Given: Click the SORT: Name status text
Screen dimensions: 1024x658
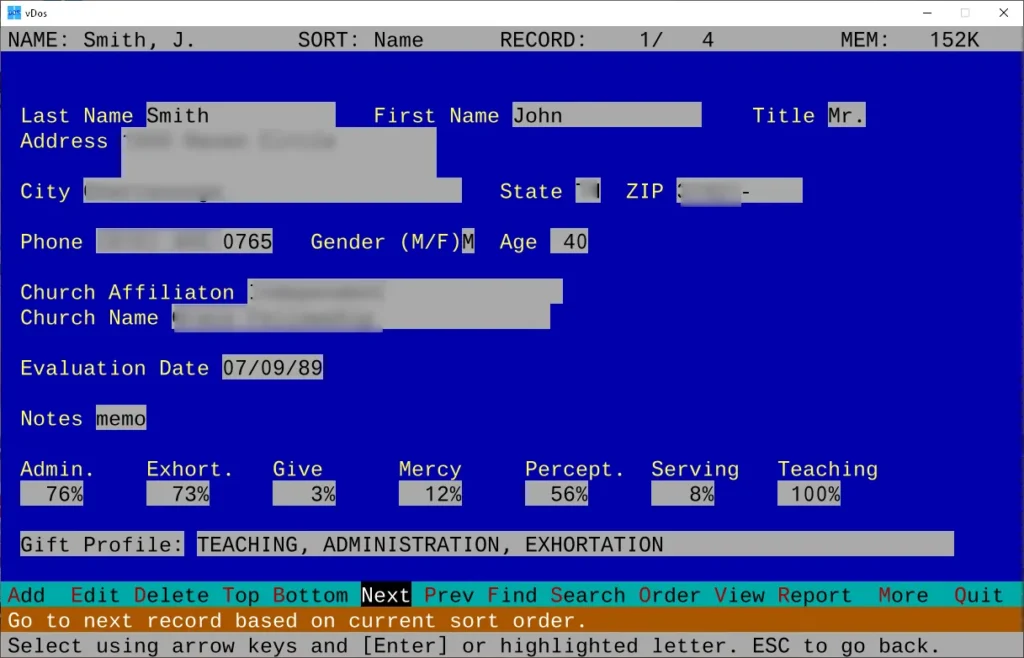Looking at the screenshot, I should pyautogui.click(x=360, y=40).
